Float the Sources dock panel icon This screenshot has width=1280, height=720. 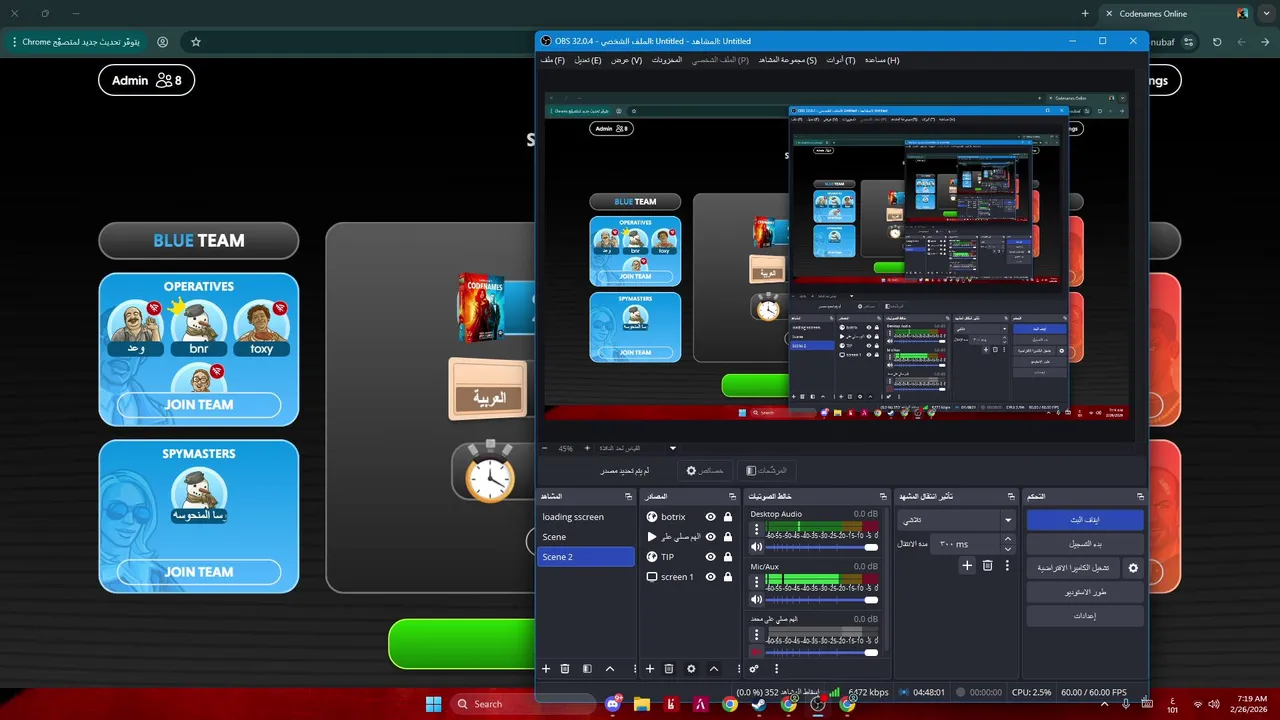[733, 496]
